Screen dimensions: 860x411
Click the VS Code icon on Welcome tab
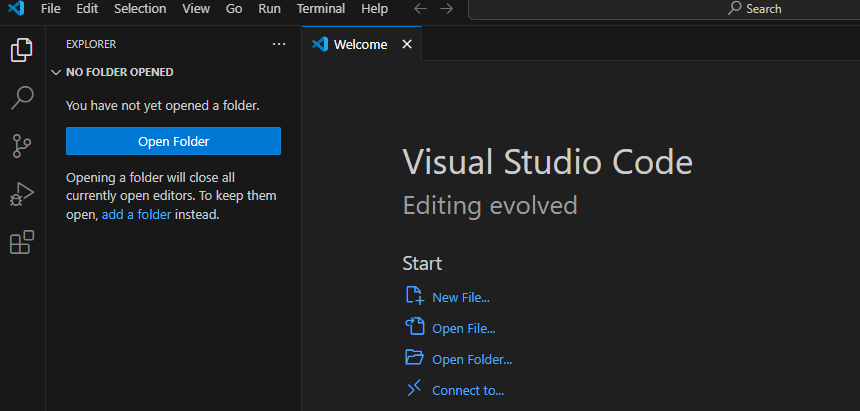coord(320,44)
